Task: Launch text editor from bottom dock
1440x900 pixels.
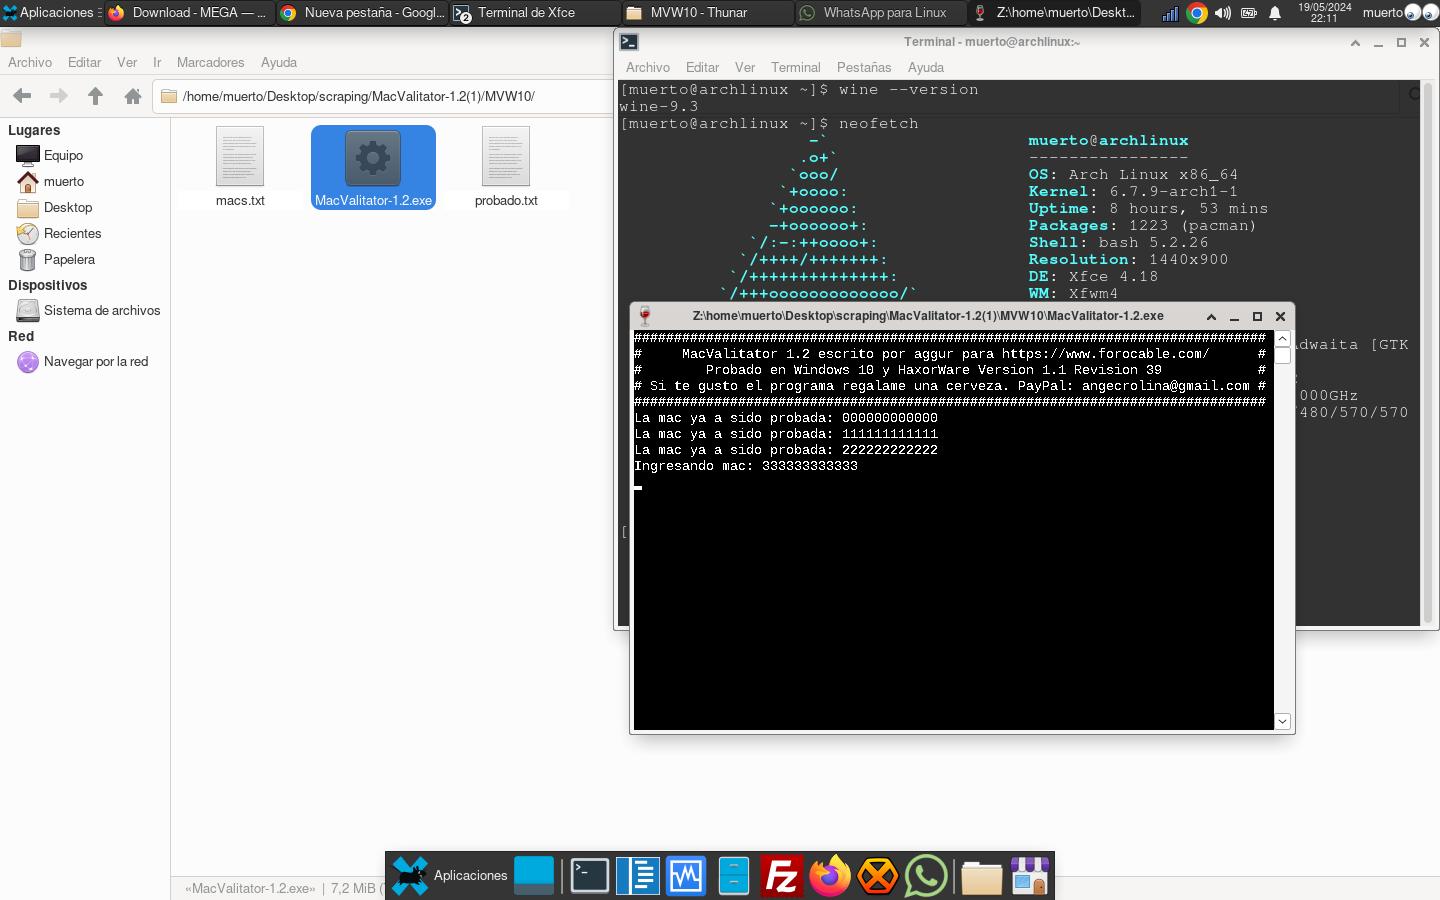Action: click(x=638, y=876)
